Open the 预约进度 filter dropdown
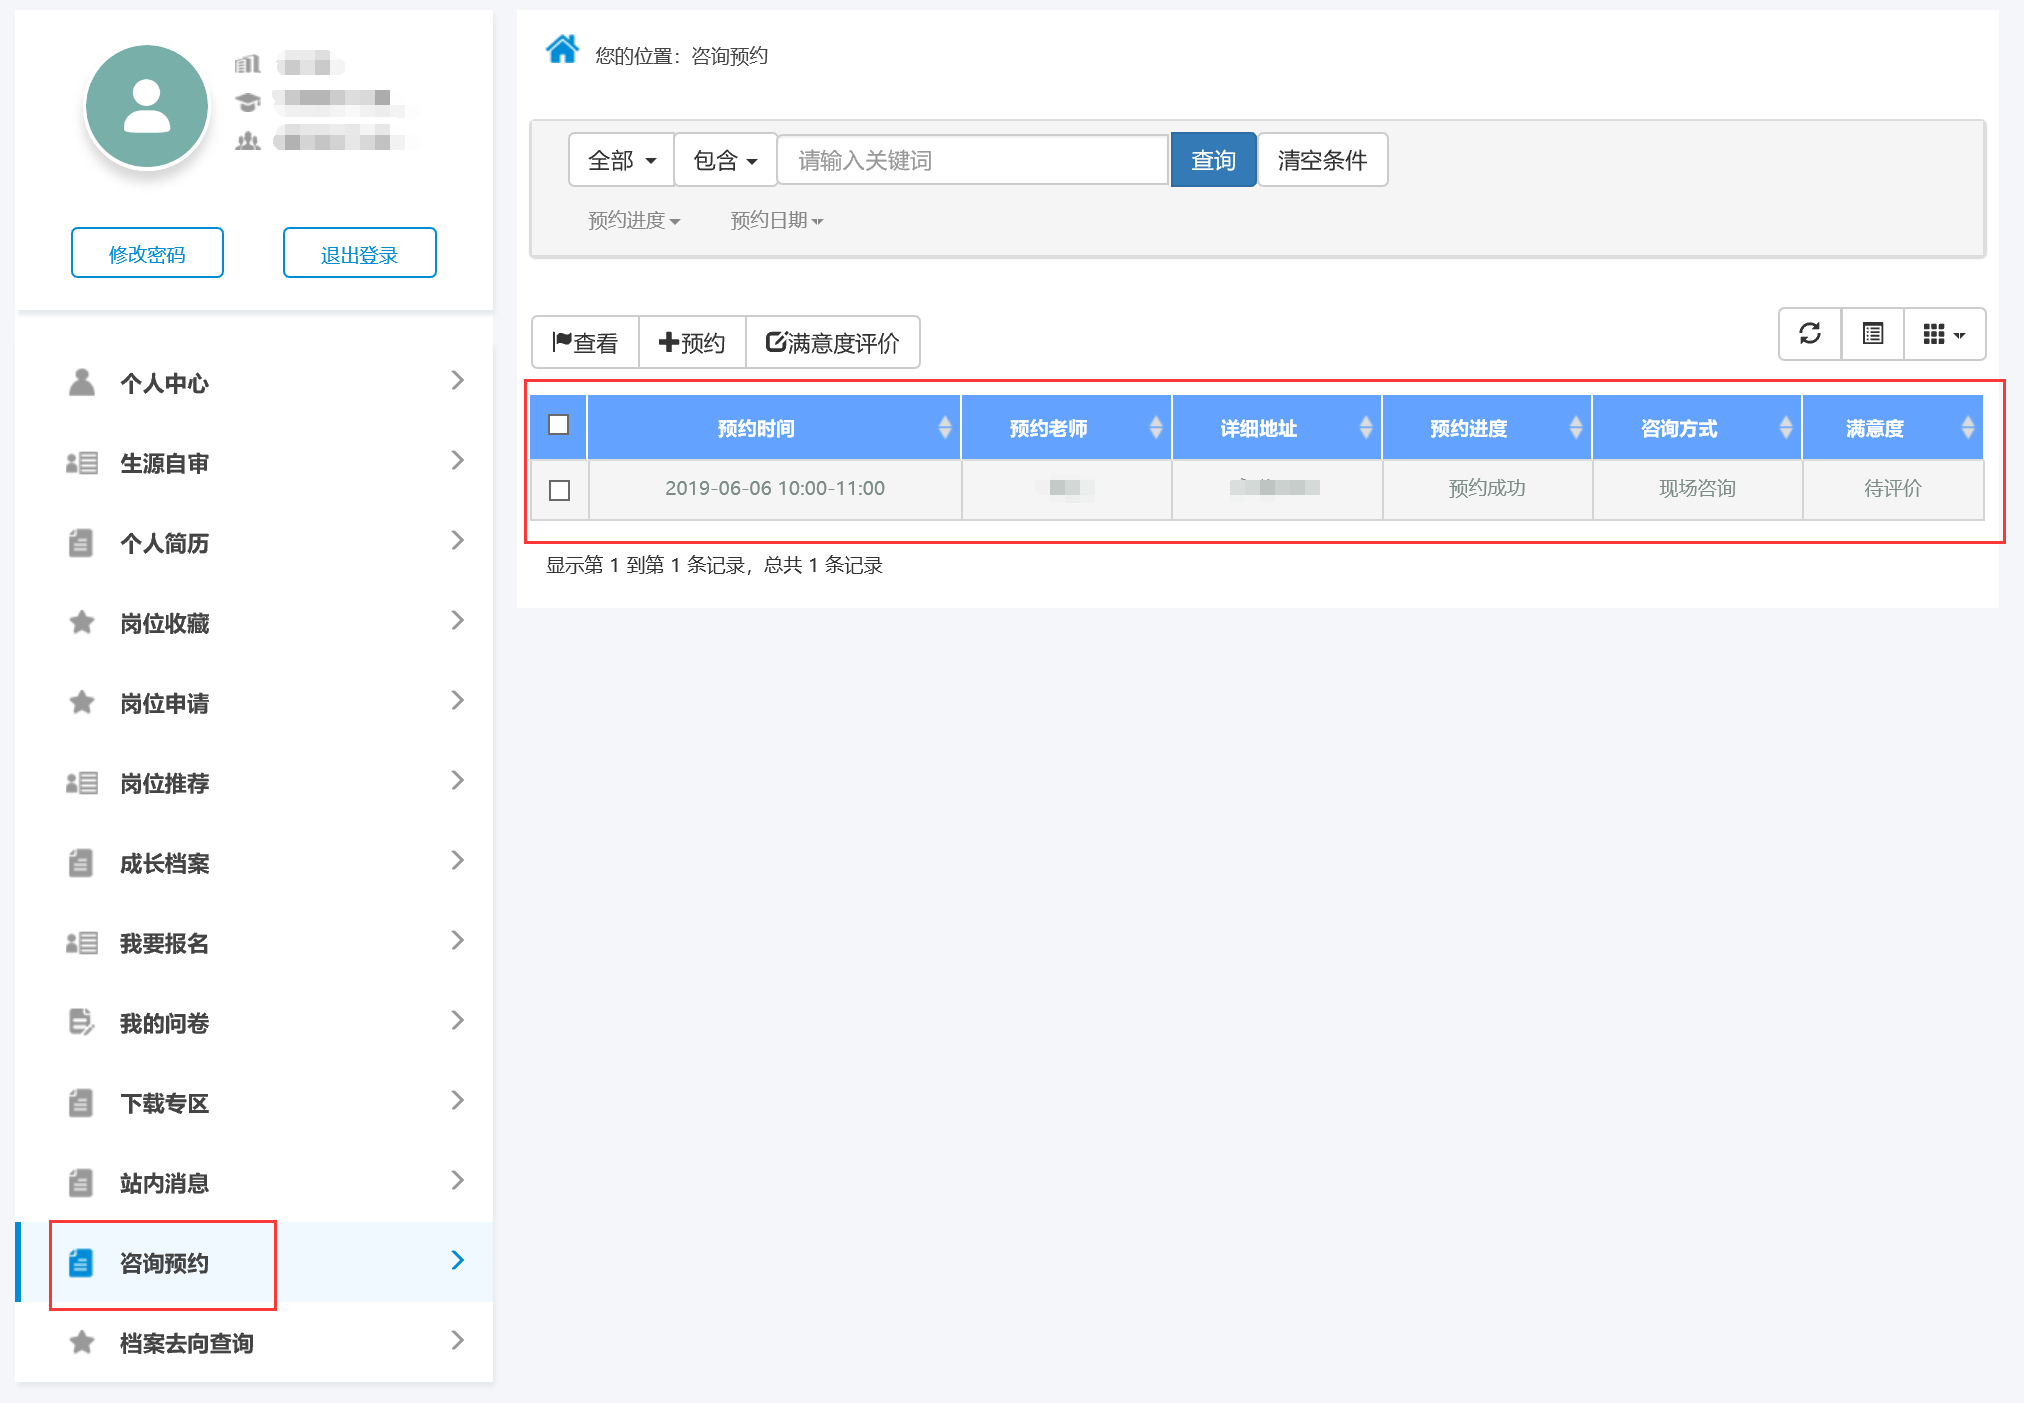 pos(634,220)
